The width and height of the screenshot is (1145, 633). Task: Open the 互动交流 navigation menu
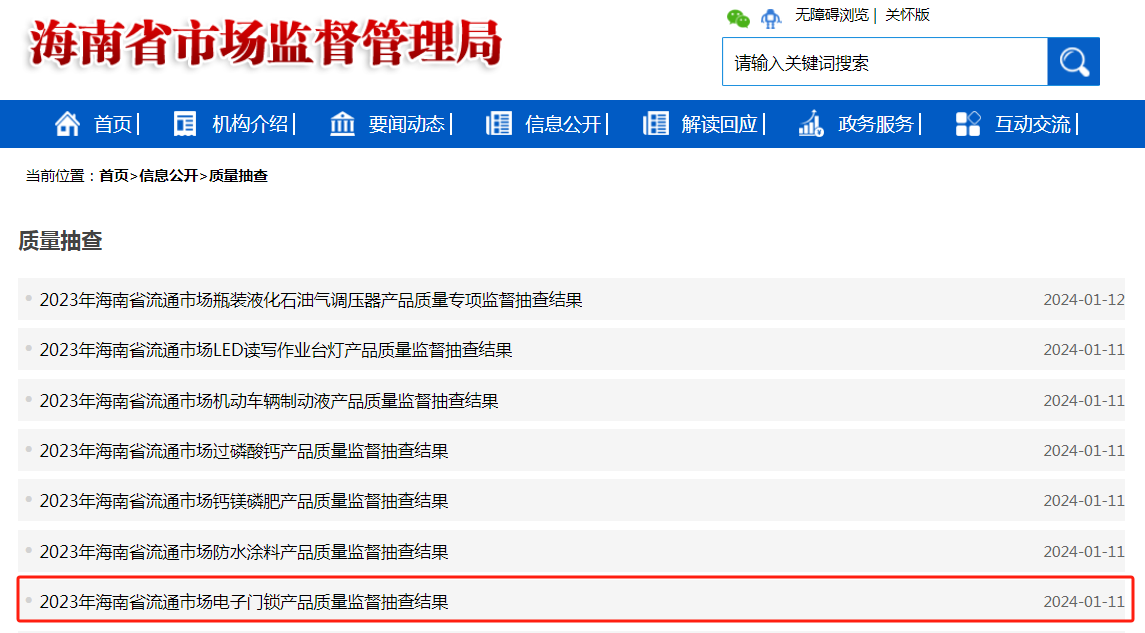pyautogui.click(x=1032, y=124)
